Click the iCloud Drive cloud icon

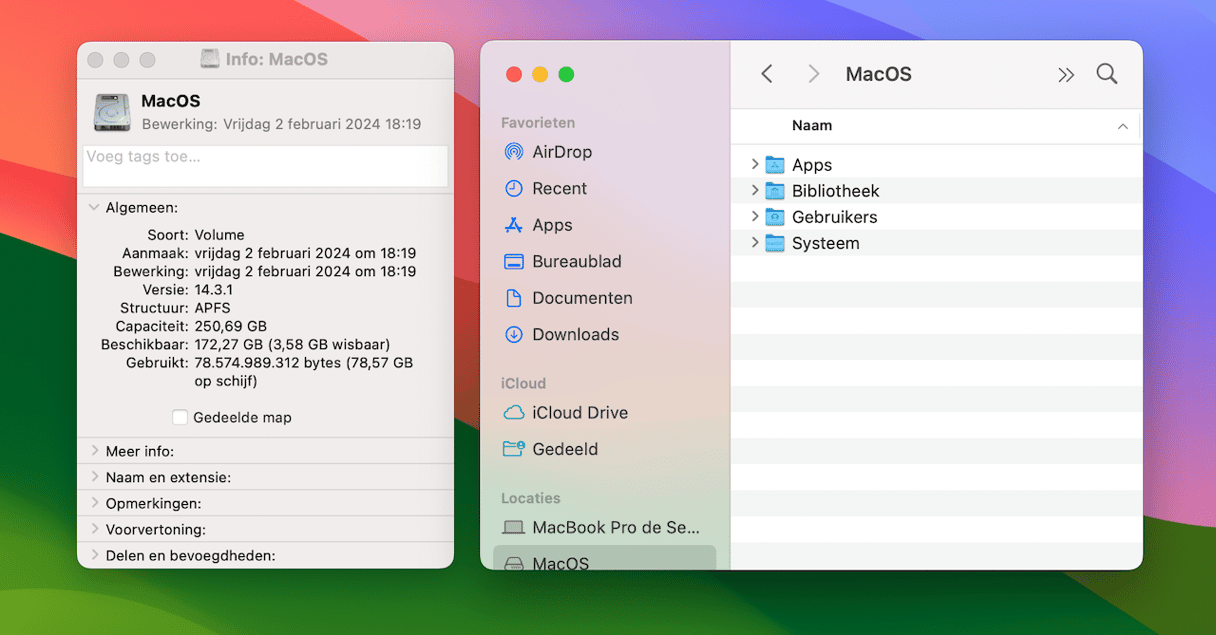pos(513,412)
